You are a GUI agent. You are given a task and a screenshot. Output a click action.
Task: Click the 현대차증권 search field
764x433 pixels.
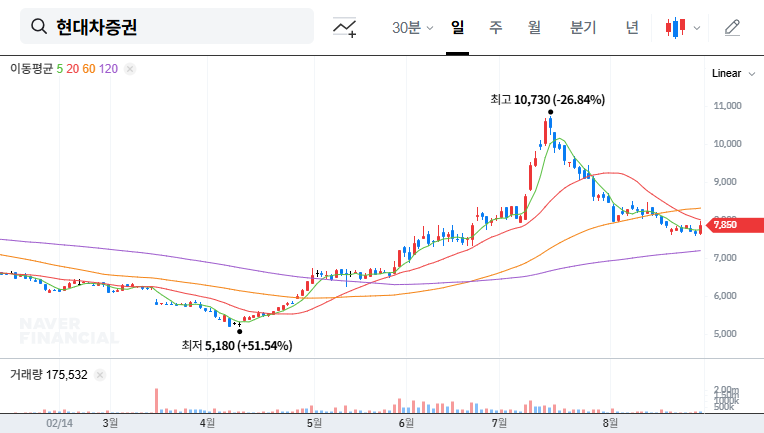click(x=167, y=26)
